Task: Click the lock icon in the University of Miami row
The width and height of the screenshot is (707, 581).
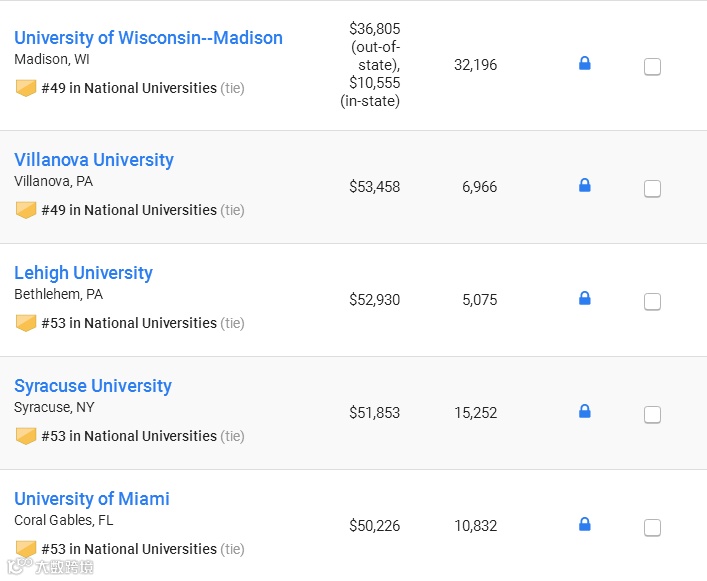Action: pos(585,524)
